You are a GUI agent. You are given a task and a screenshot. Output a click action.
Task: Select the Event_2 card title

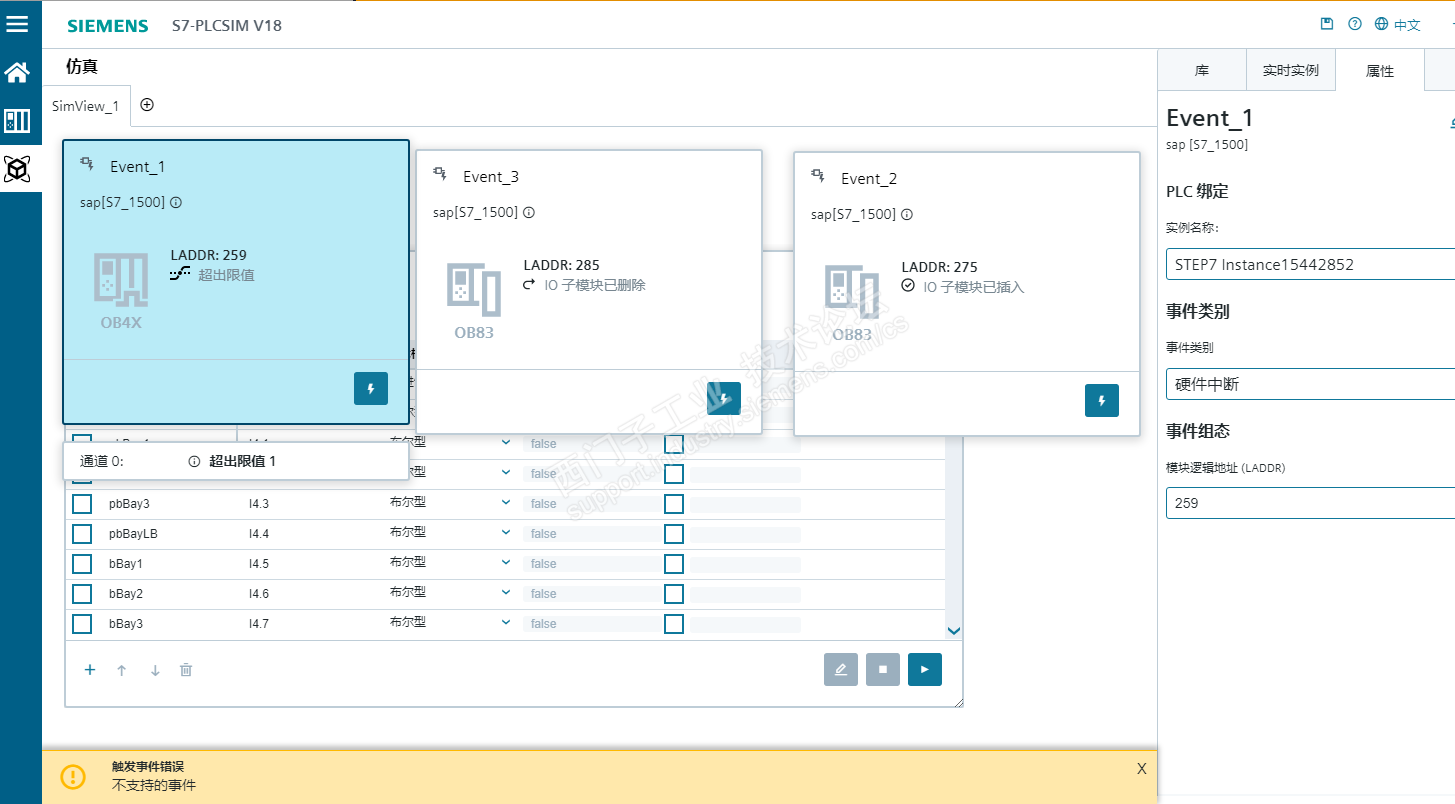[869, 179]
